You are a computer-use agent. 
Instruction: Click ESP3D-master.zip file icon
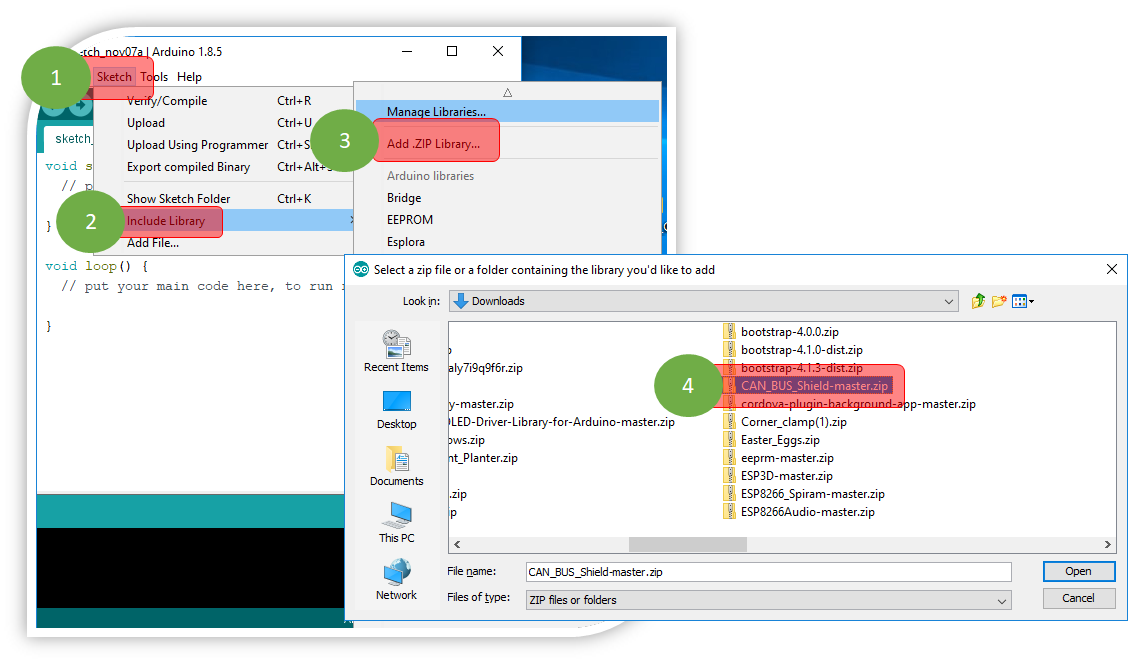[x=730, y=476]
